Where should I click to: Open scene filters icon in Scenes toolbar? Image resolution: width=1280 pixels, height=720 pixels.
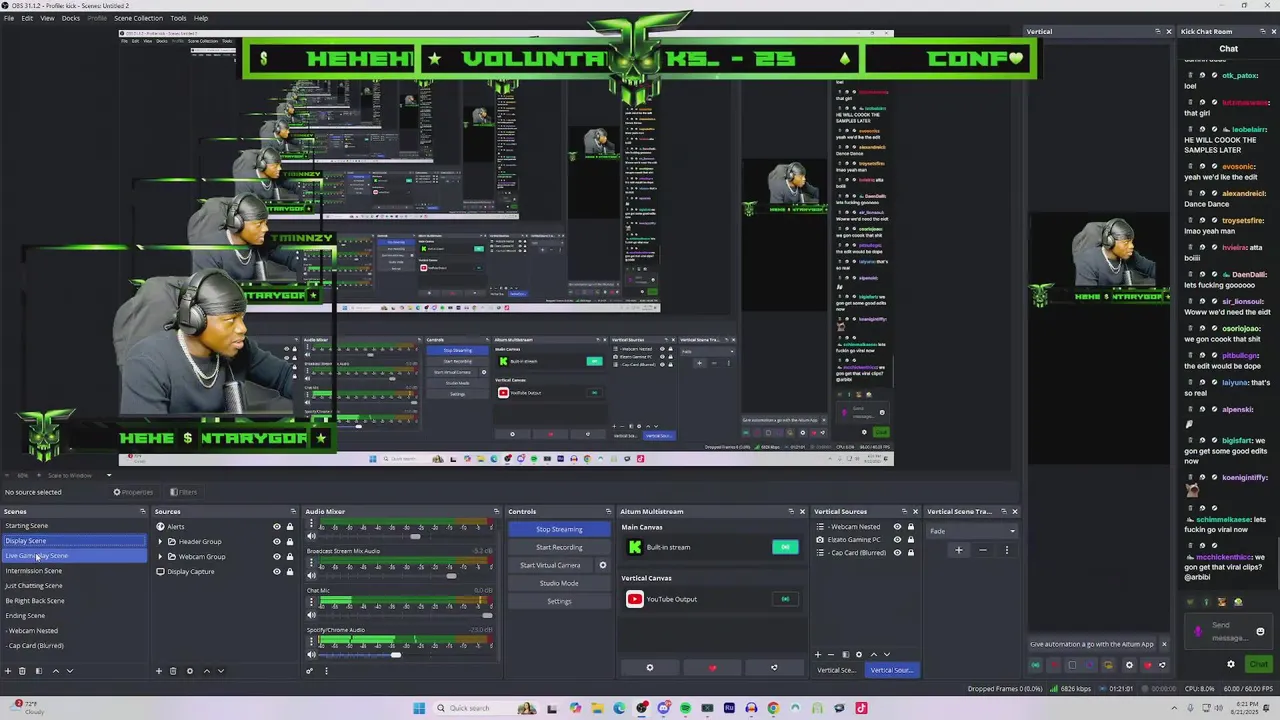pyautogui.click(x=38, y=671)
